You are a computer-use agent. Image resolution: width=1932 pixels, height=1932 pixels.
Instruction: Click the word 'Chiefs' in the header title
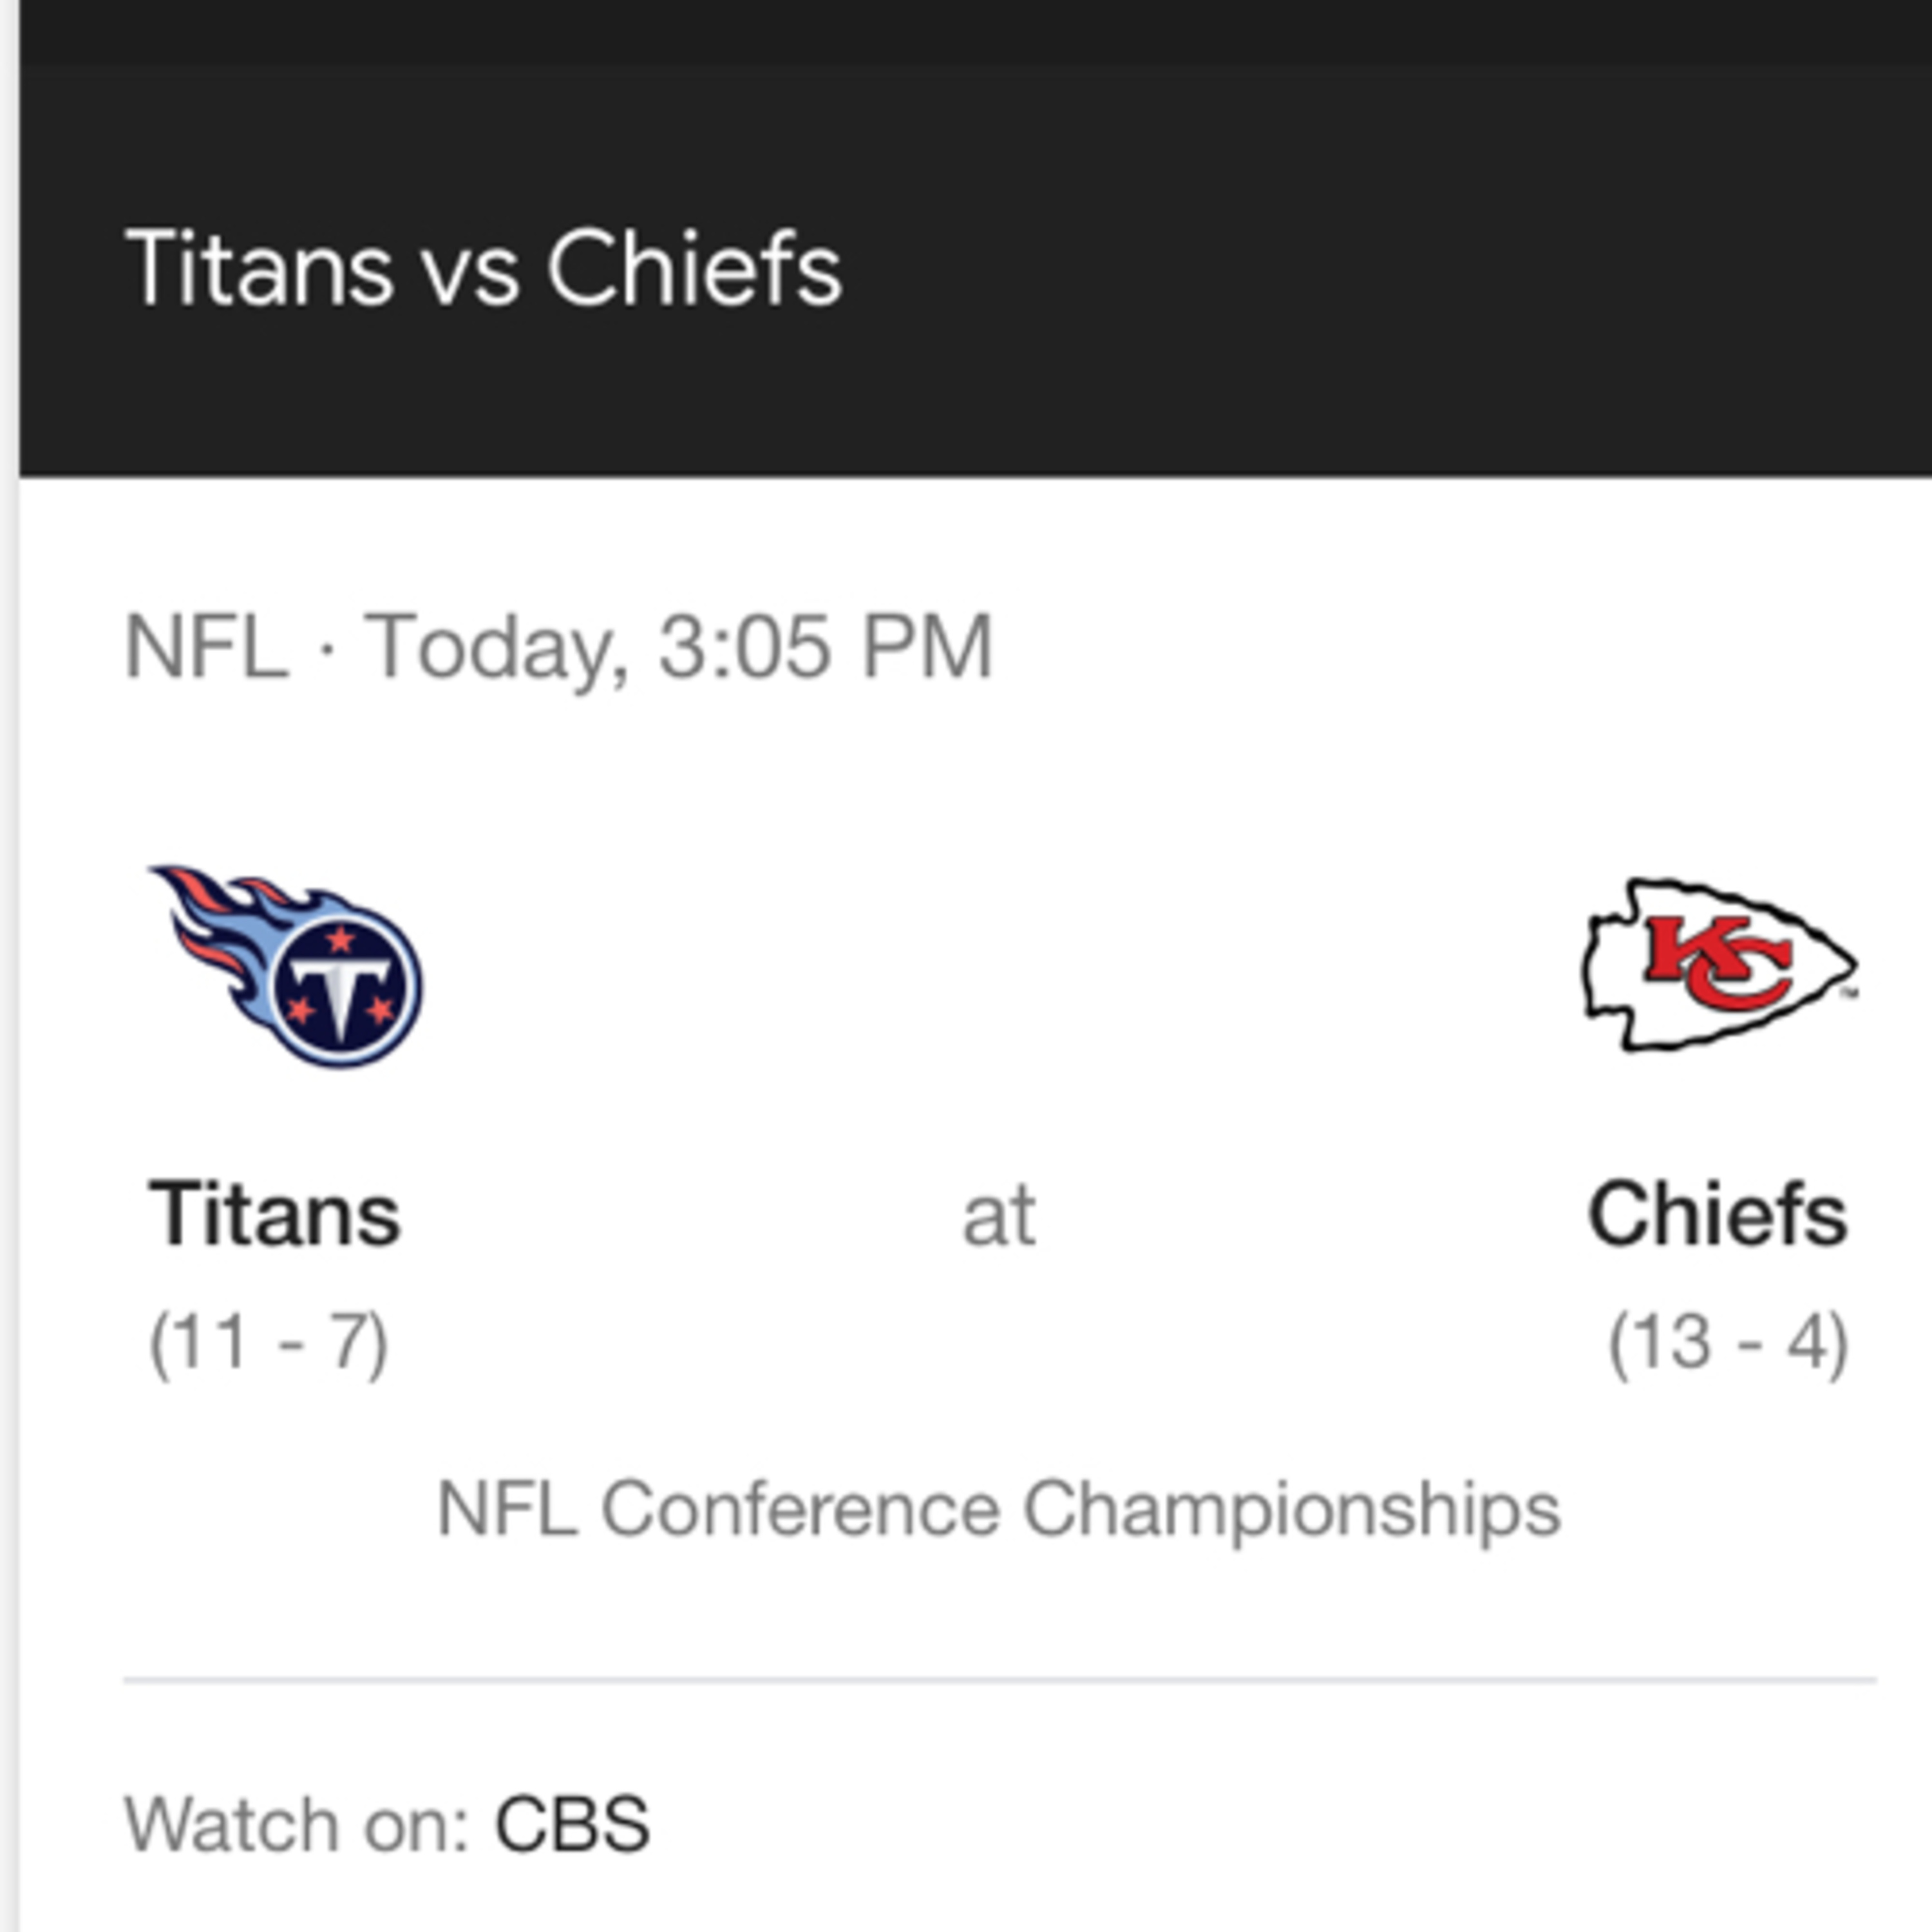(x=695, y=268)
